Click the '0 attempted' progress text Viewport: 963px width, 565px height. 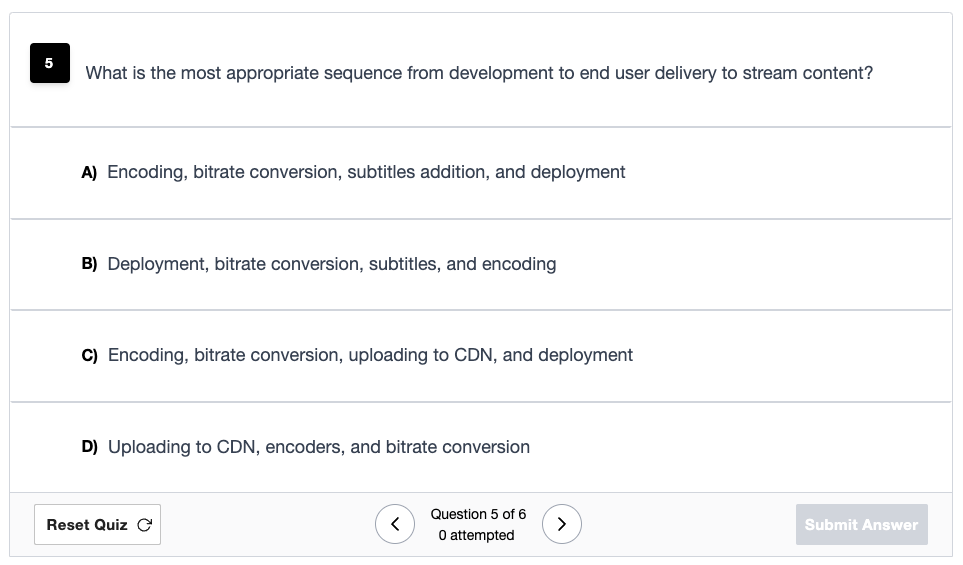[476, 536]
